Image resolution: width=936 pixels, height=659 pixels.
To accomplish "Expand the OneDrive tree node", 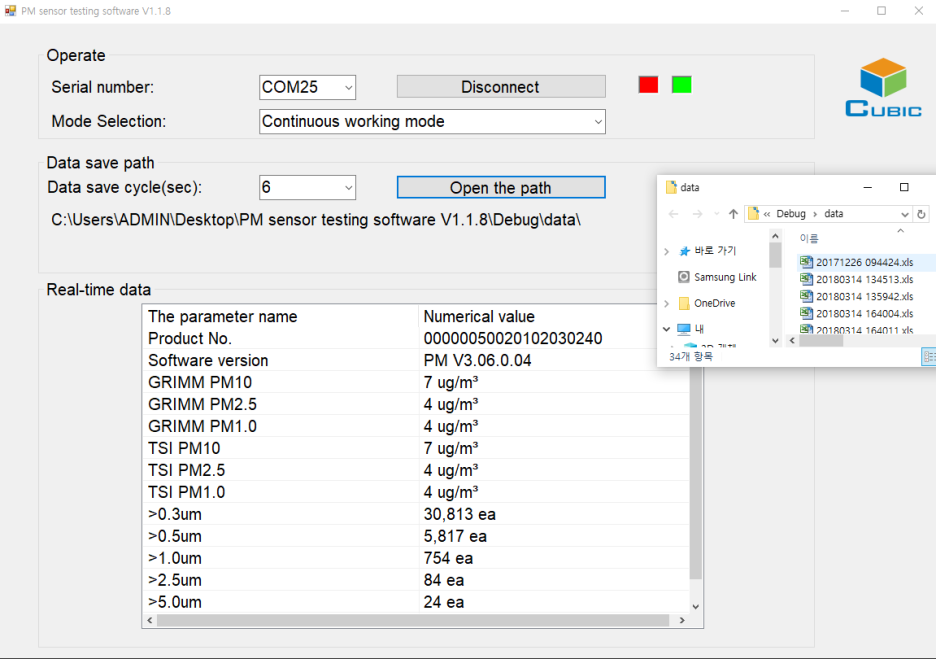I will pyautogui.click(x=667, y=303).
